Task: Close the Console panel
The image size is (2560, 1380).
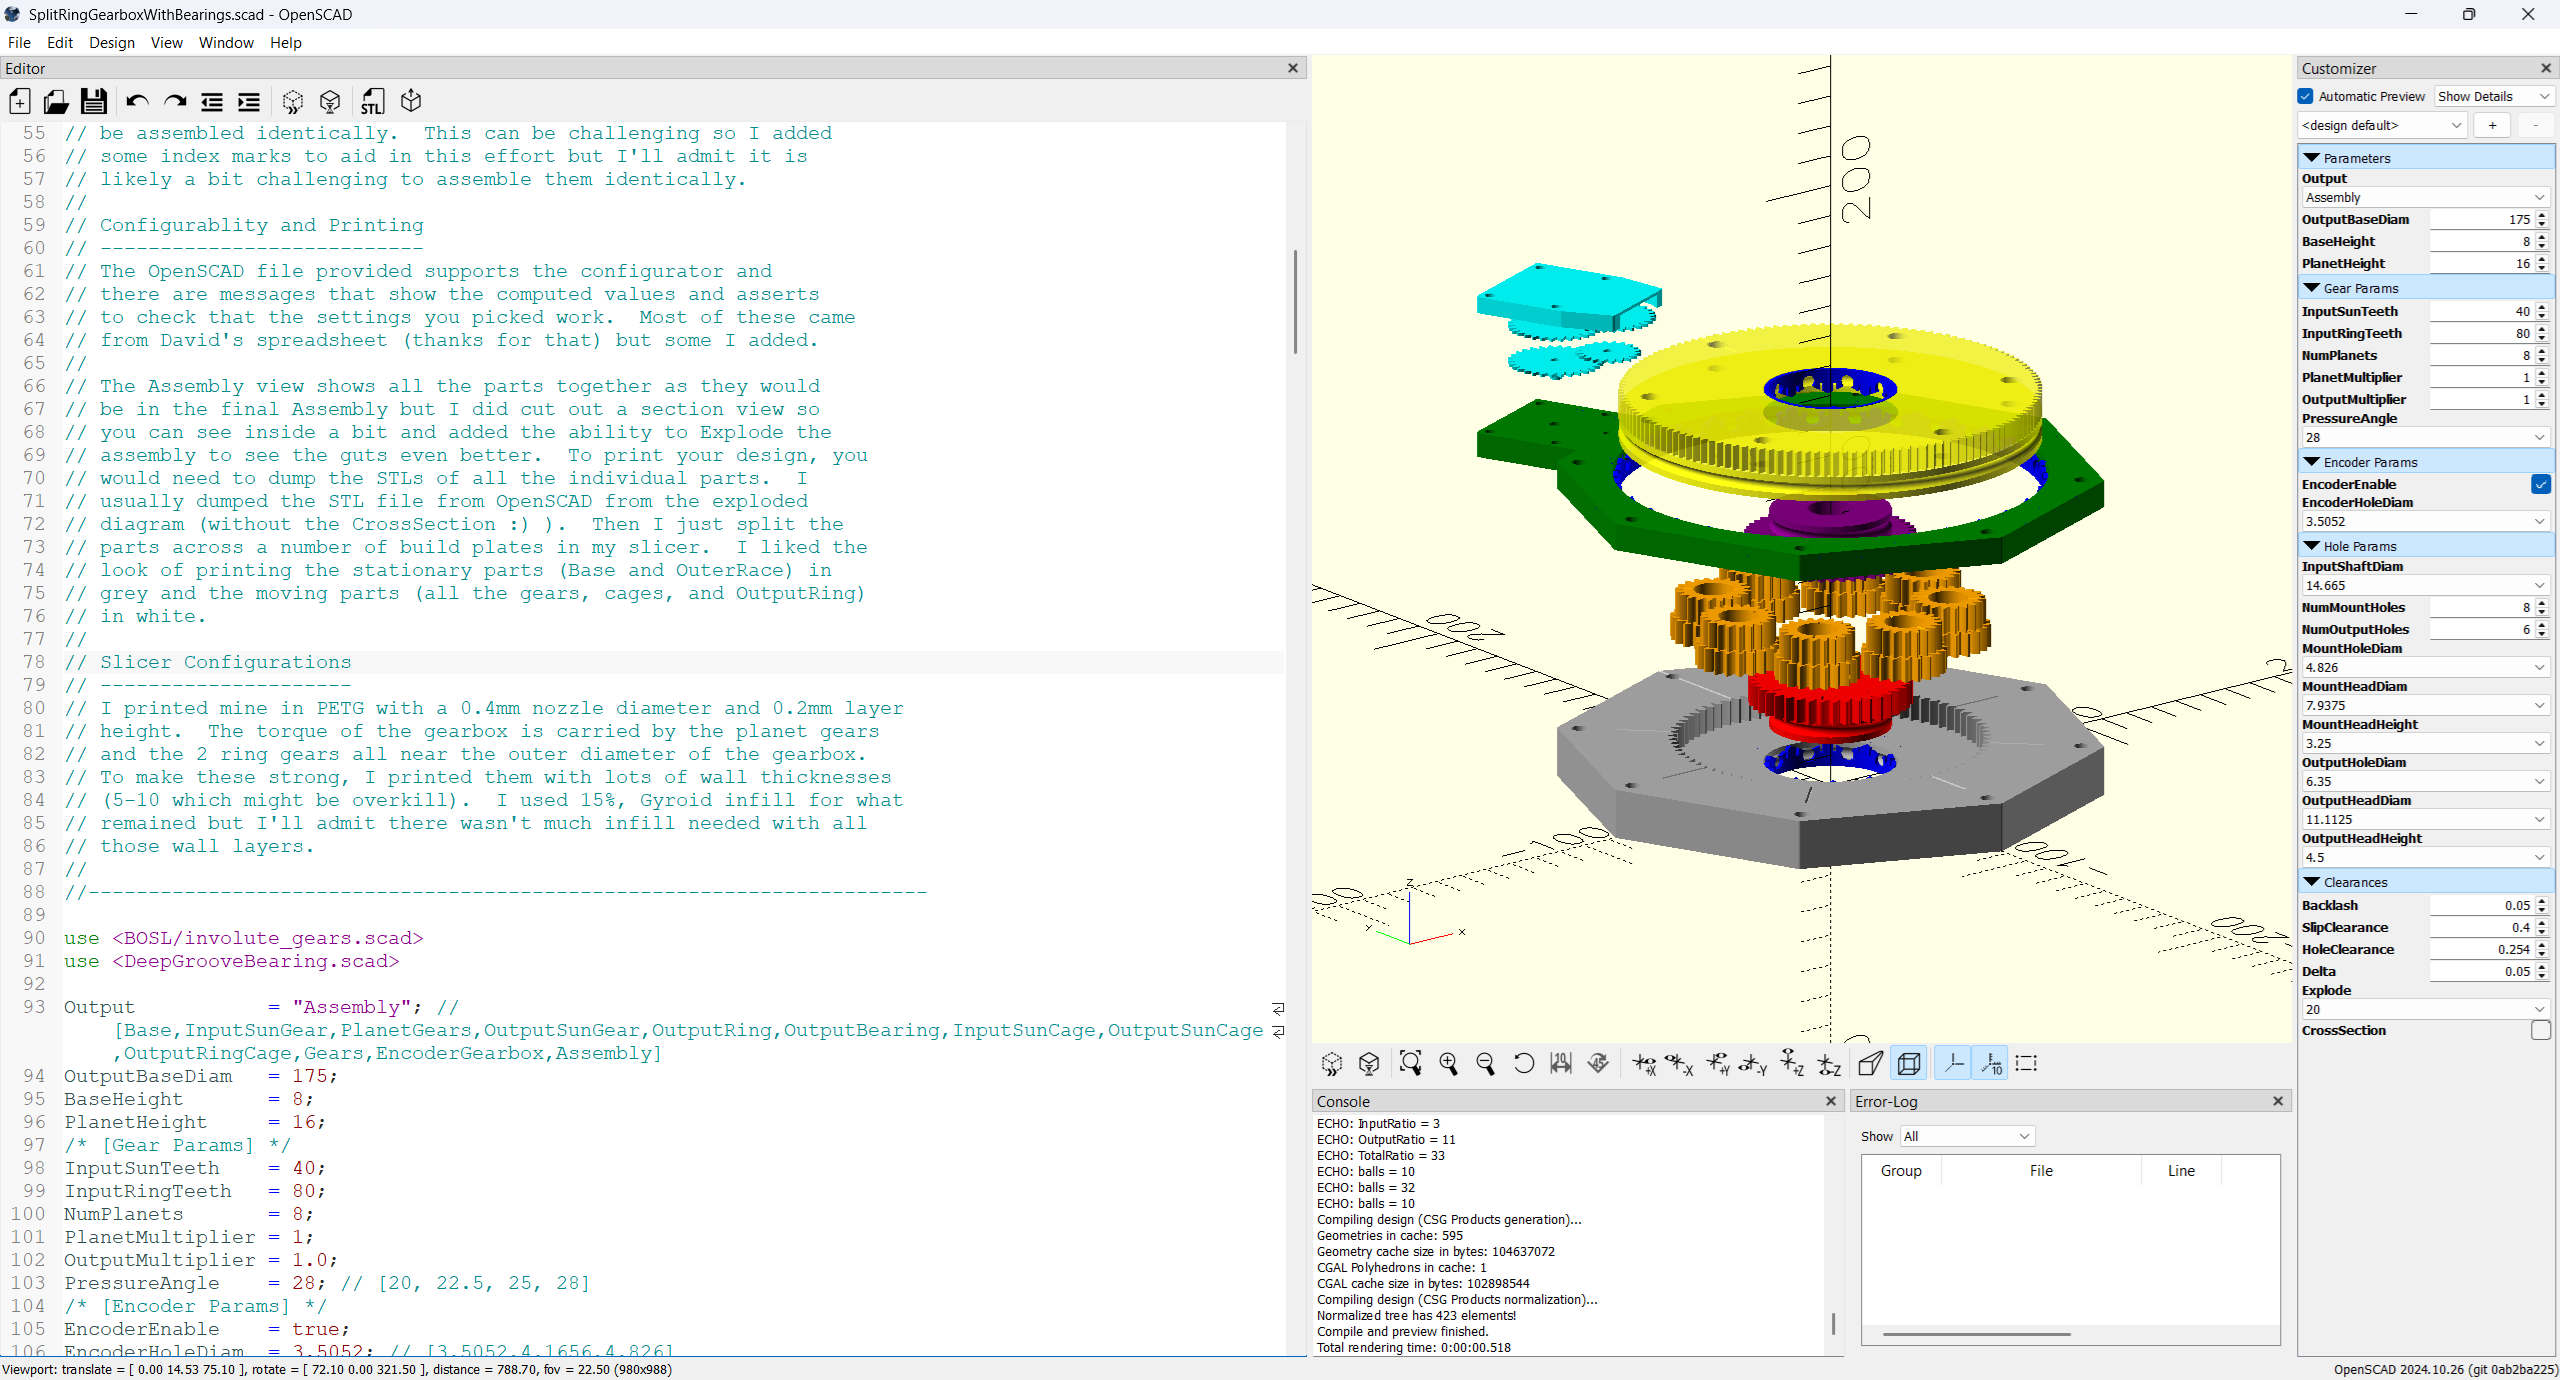Action: [x=1831, y=1101]
